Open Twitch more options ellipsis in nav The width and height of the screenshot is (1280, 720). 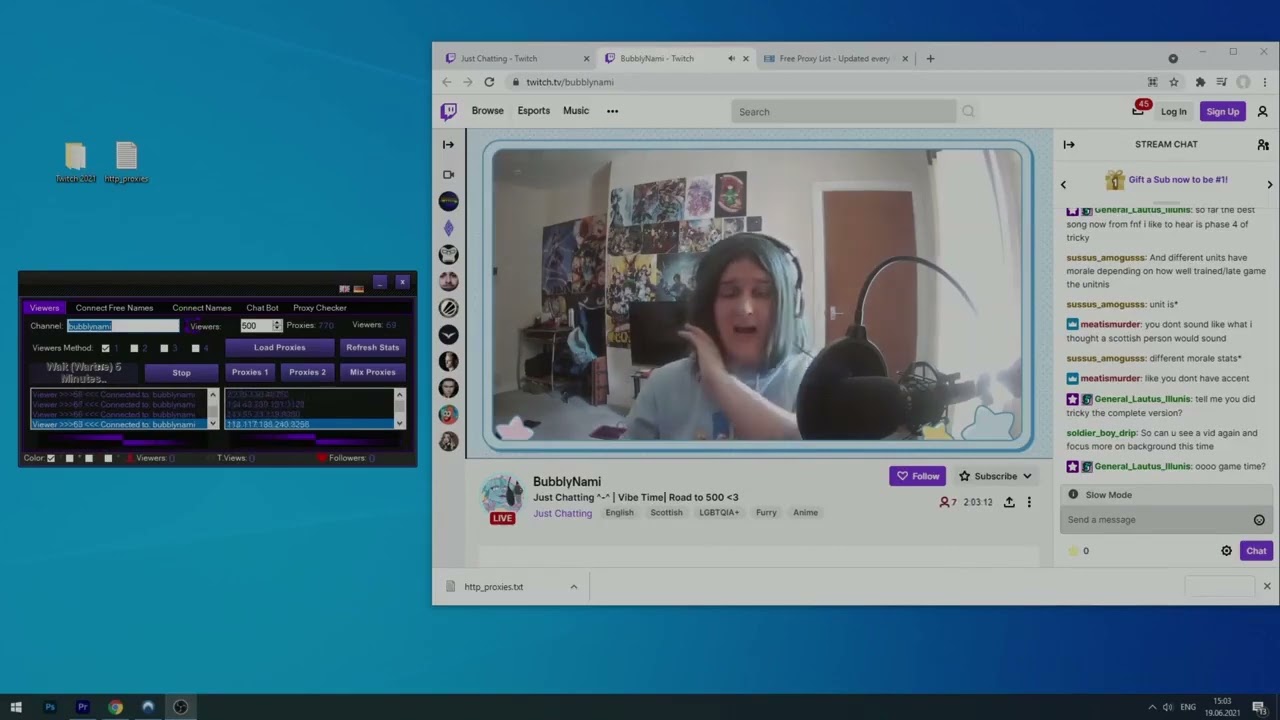(612, 111)
